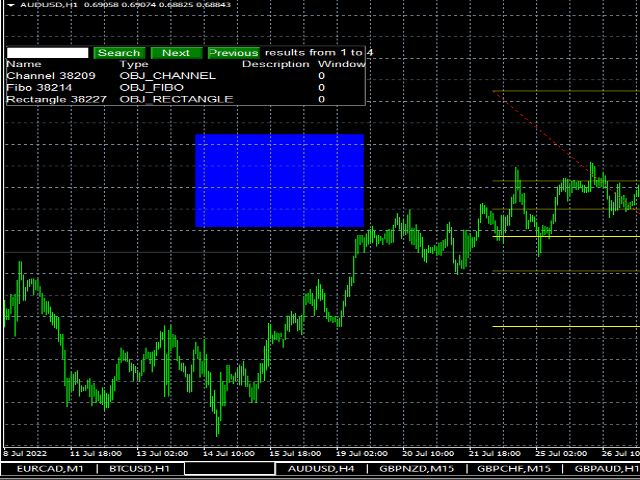
Task: Click the 25 Jul 02:00 time label
Action: (x=561, y=454)
